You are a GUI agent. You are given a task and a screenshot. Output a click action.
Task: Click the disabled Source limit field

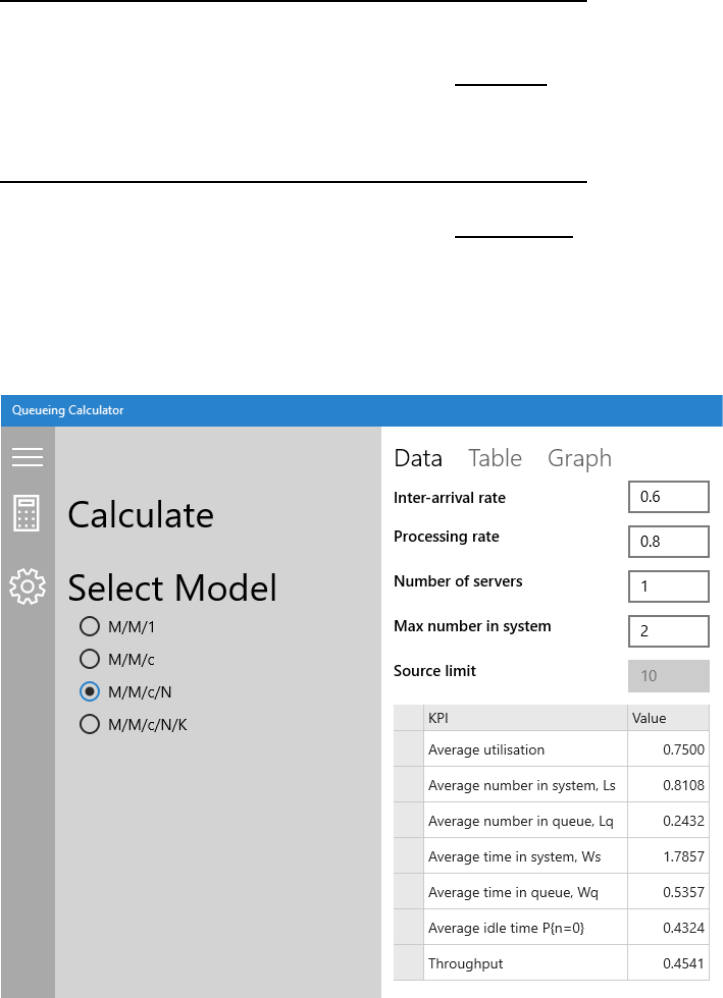pos(668,676)
